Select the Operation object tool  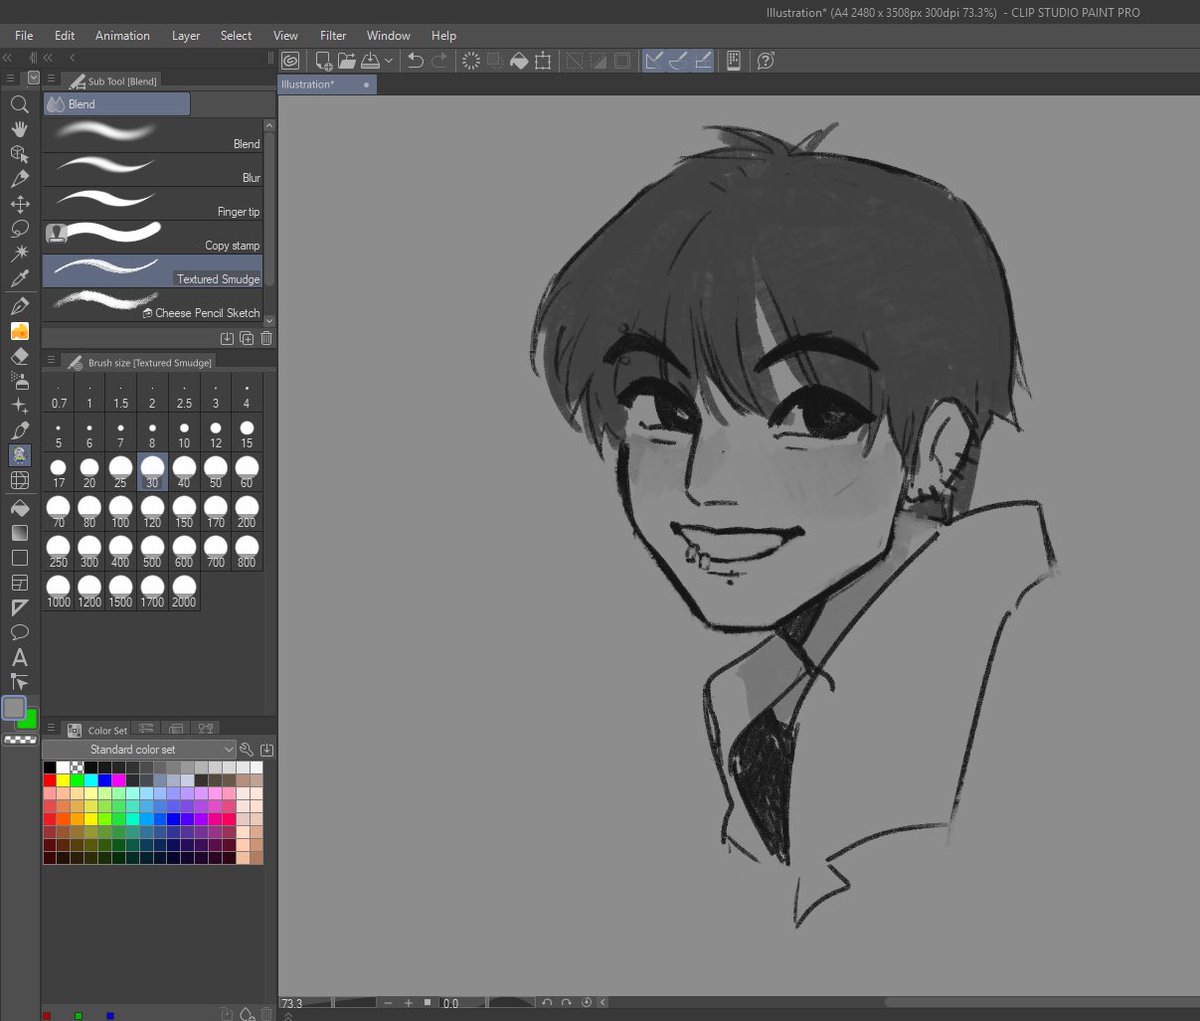(19, 154)
